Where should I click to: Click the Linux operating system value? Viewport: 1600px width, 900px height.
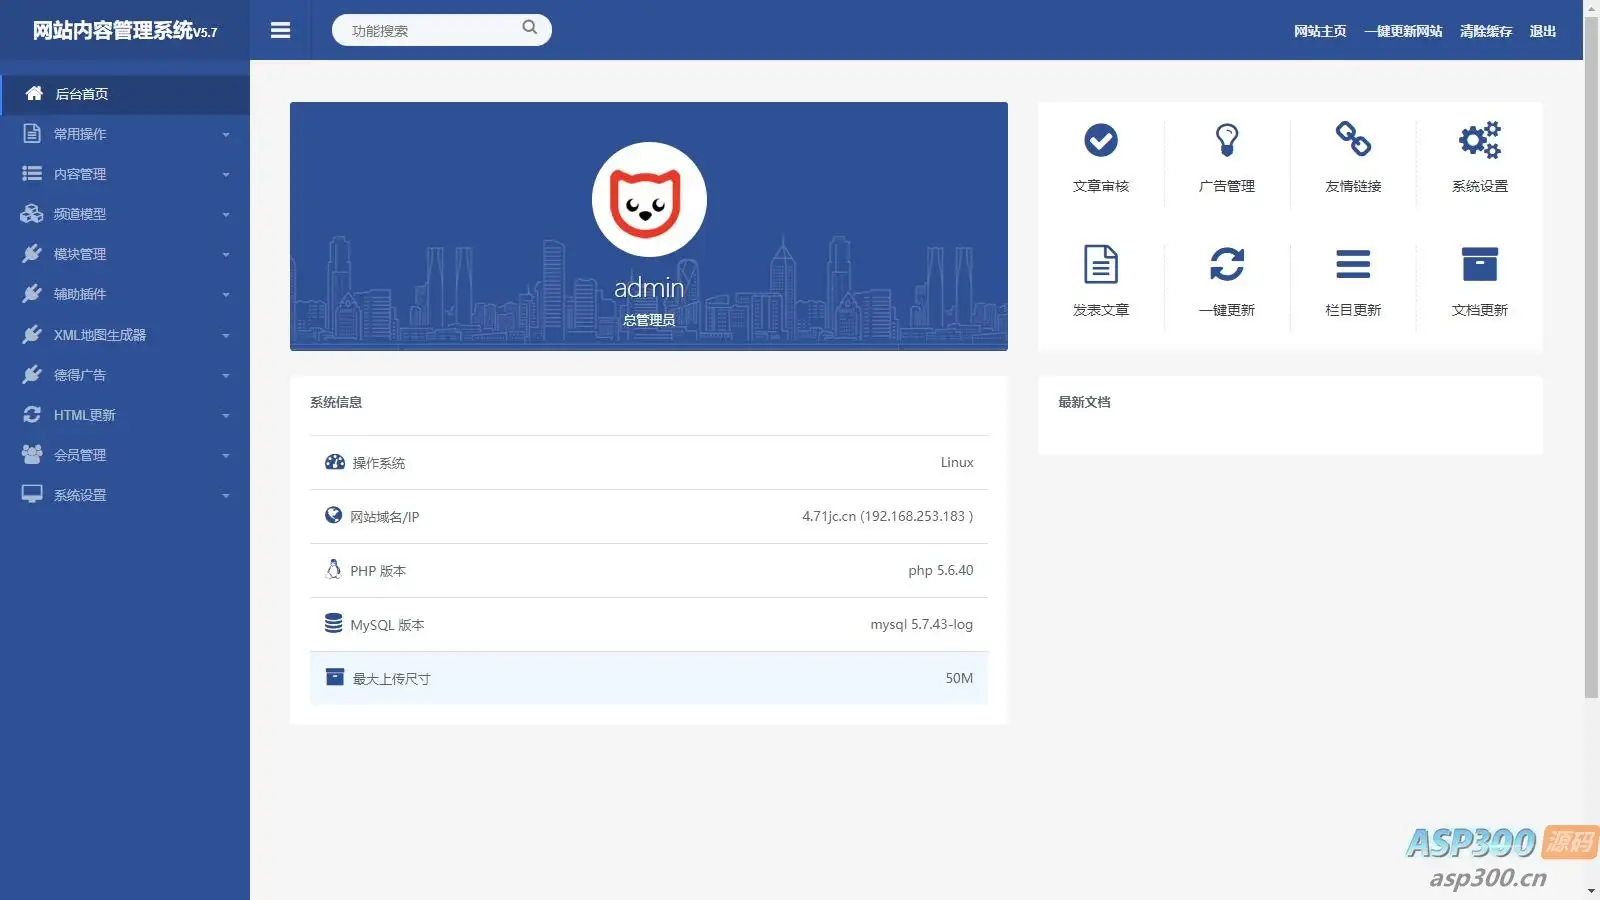point(957,462)
